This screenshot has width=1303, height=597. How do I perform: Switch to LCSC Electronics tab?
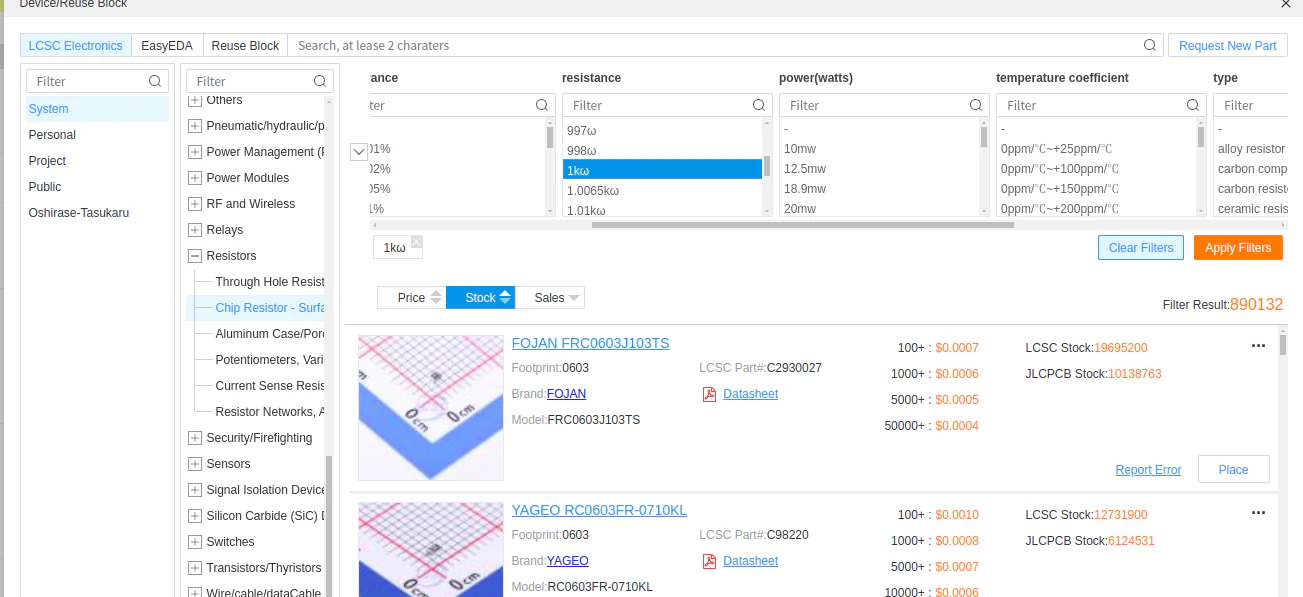click(76, 45)
